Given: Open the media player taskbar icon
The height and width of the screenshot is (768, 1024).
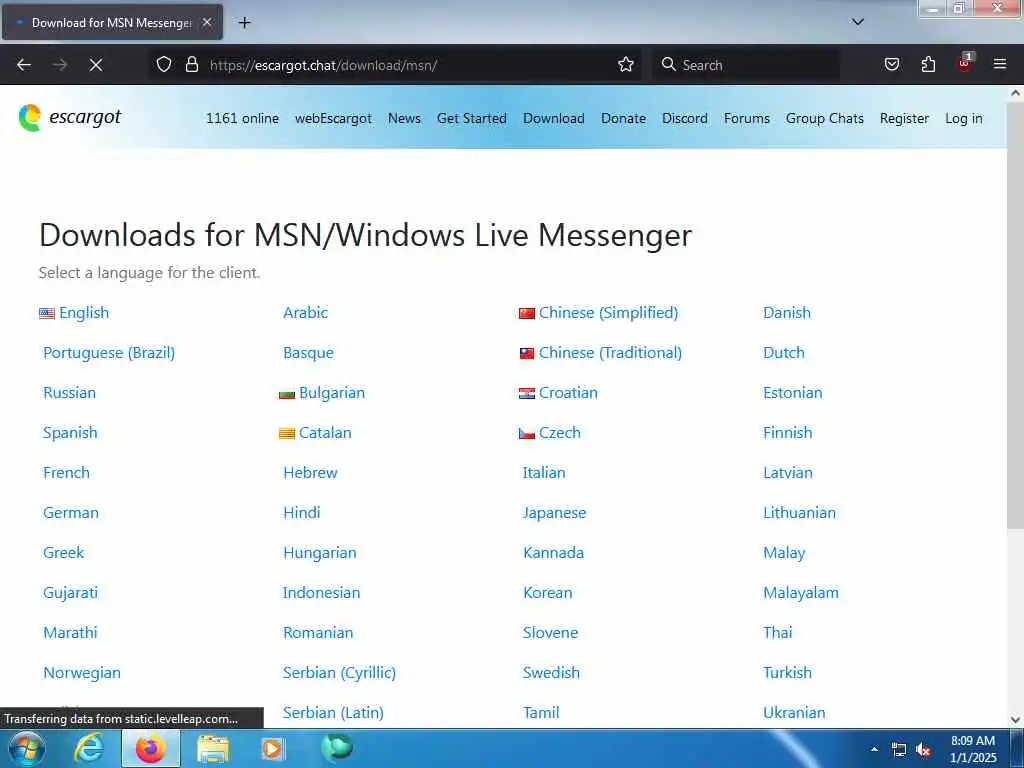Looking at the screenshot, I should click(272, 748).
